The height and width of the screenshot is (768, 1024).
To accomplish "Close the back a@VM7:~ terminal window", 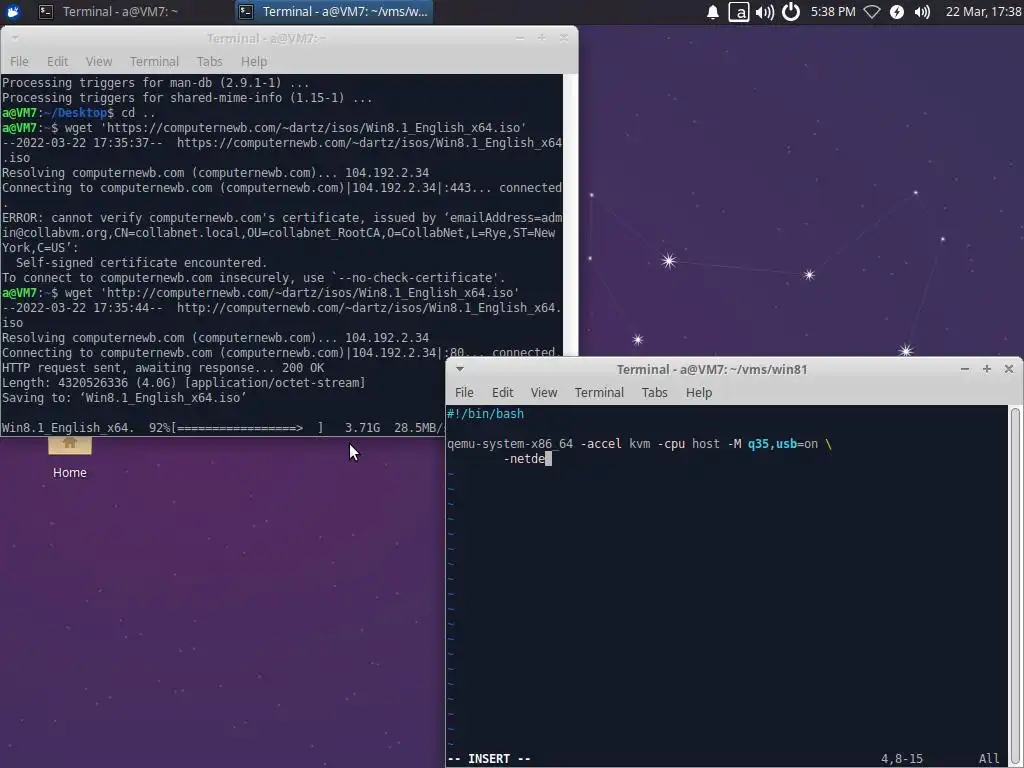I will (564, 38).
